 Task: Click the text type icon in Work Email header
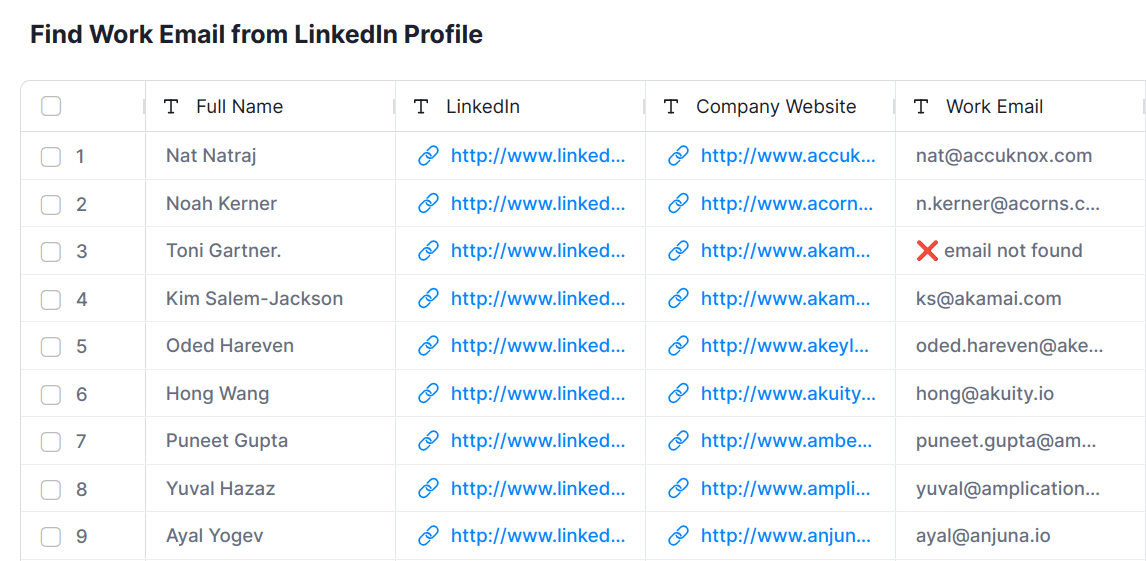click(x=921, y=107)
